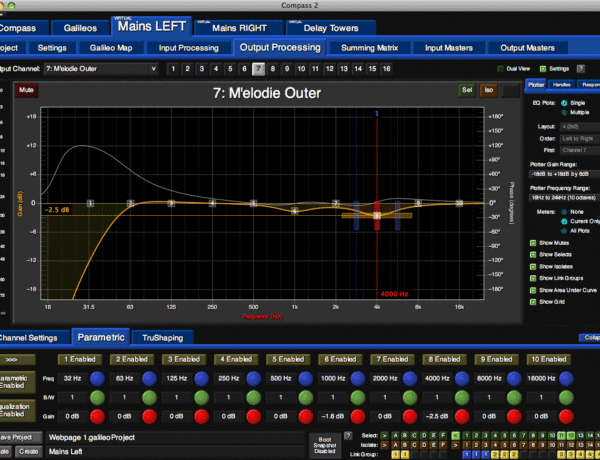Click the Iso button above the plot
The width and height of the screenshot is (600, 460).
[490, 90]
